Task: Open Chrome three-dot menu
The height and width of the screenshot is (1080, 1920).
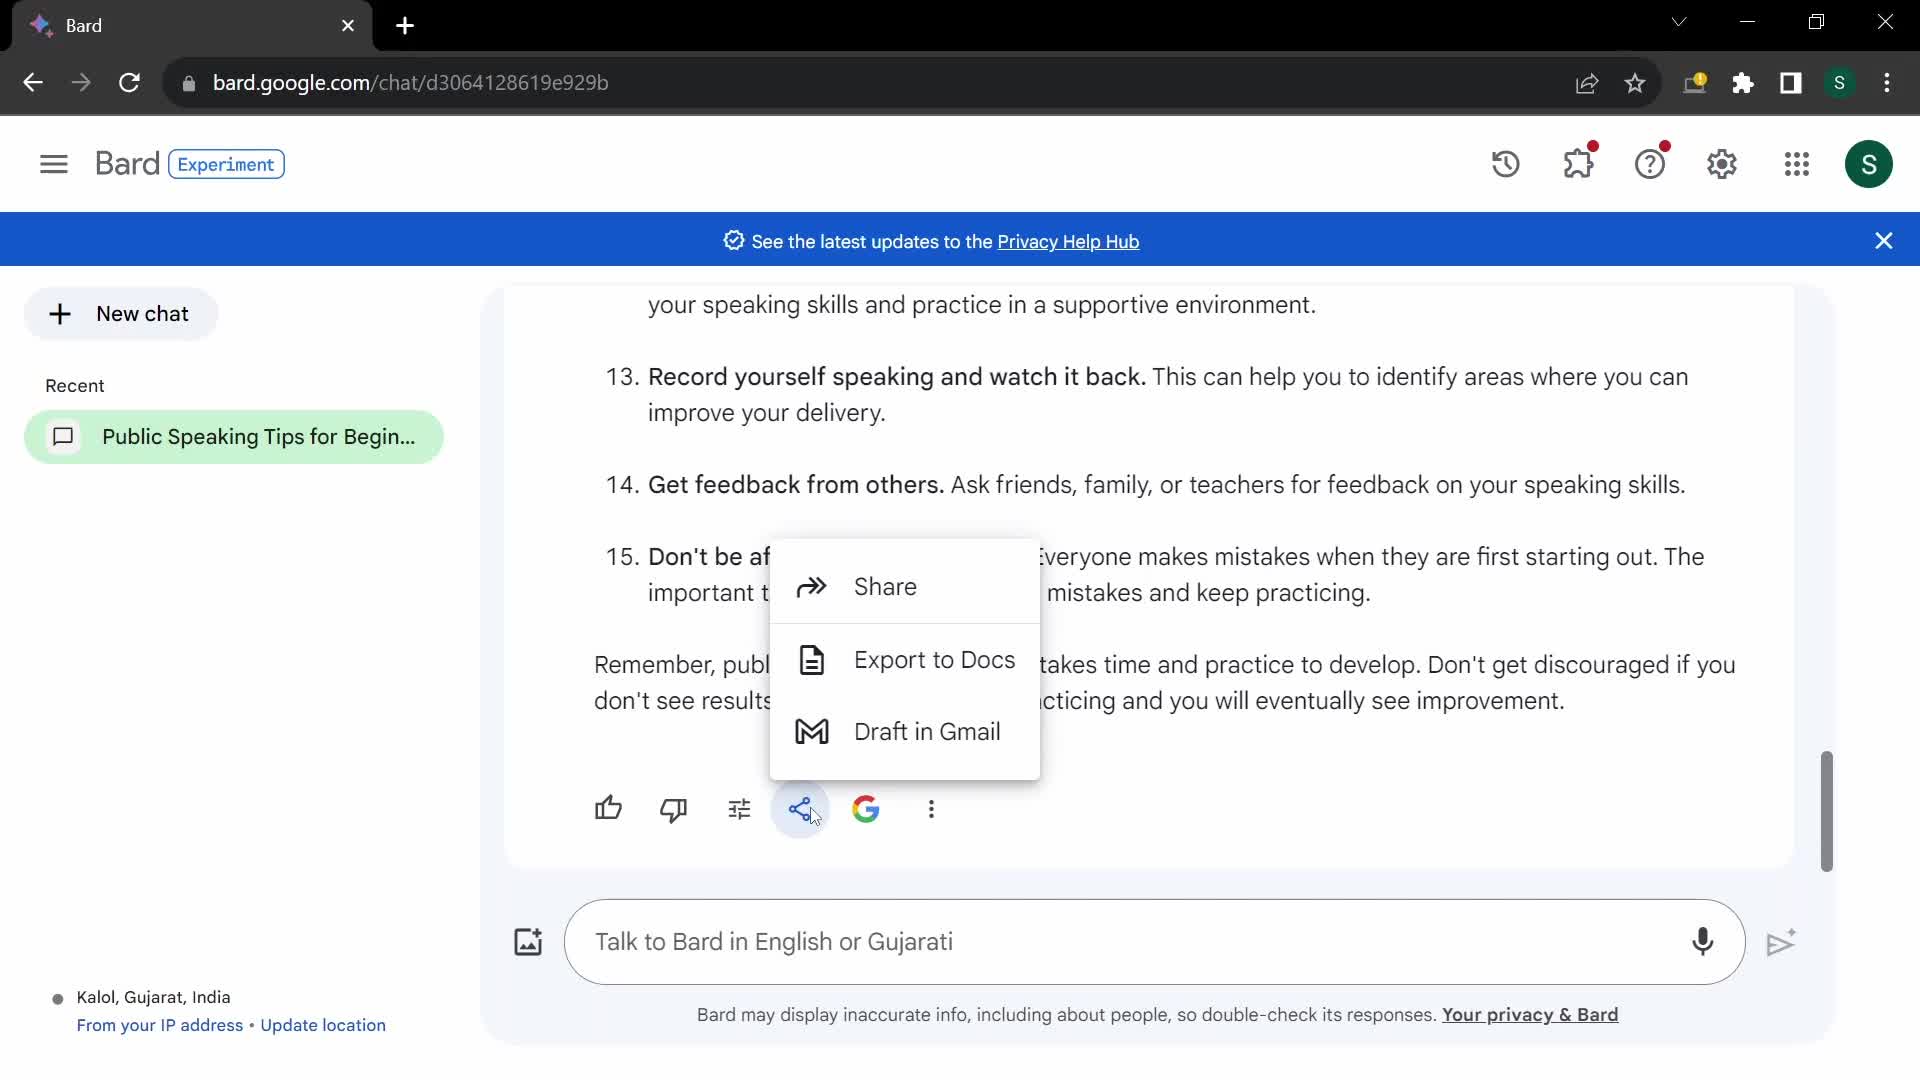Action: (x=1887, y=83)
